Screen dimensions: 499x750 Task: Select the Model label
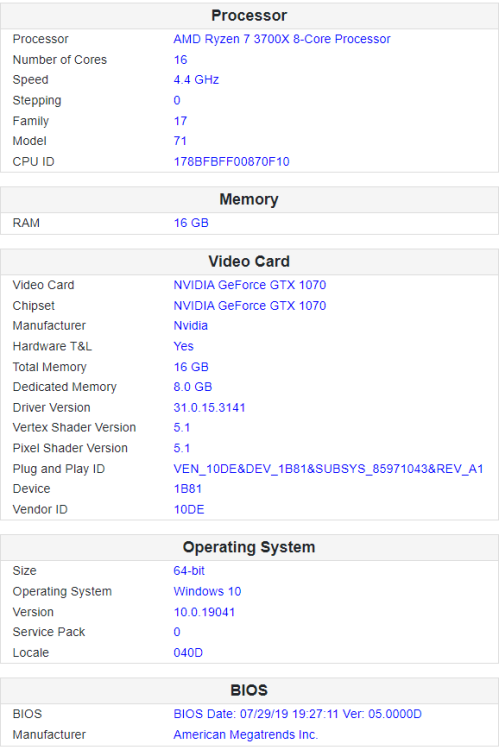point(30,141)
